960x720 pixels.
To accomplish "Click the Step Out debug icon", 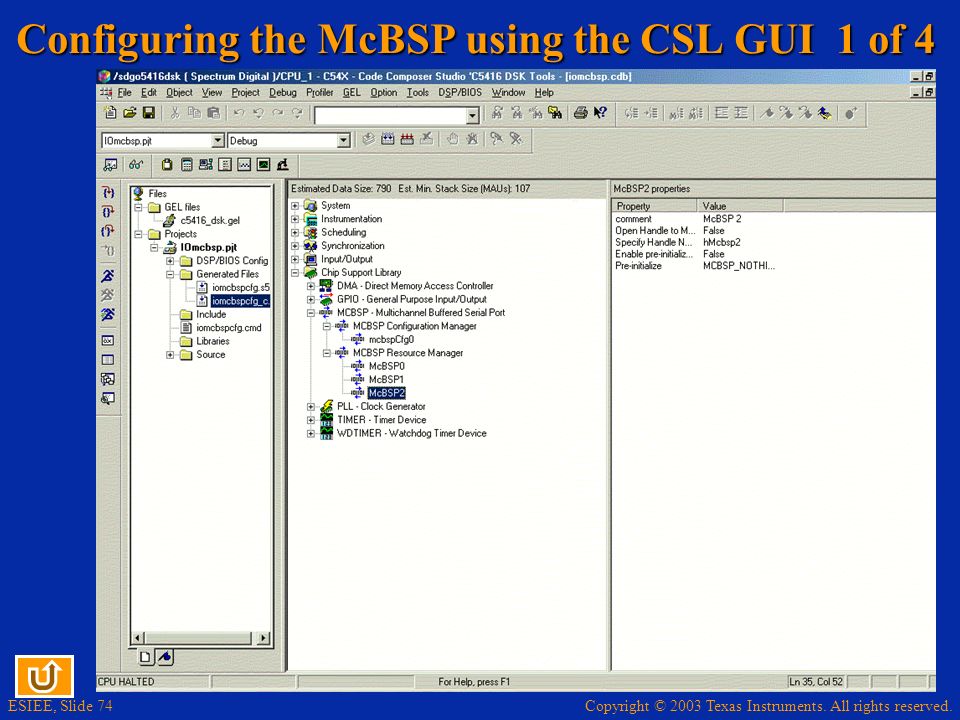I will tap(108, 231).
